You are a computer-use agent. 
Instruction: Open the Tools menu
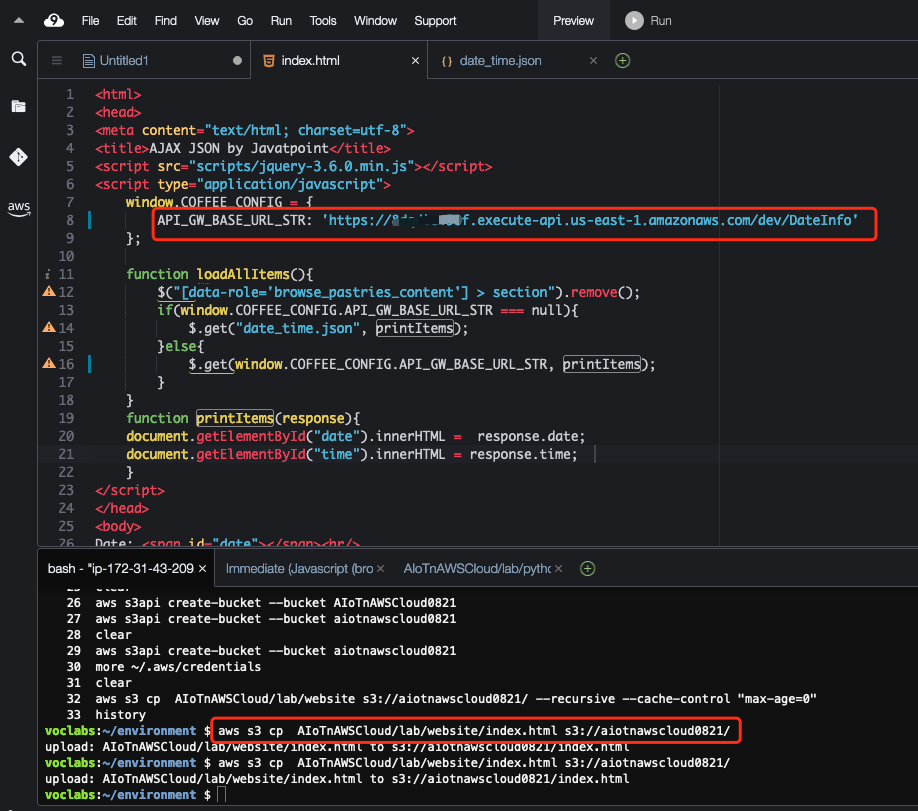tap(323, 20)
